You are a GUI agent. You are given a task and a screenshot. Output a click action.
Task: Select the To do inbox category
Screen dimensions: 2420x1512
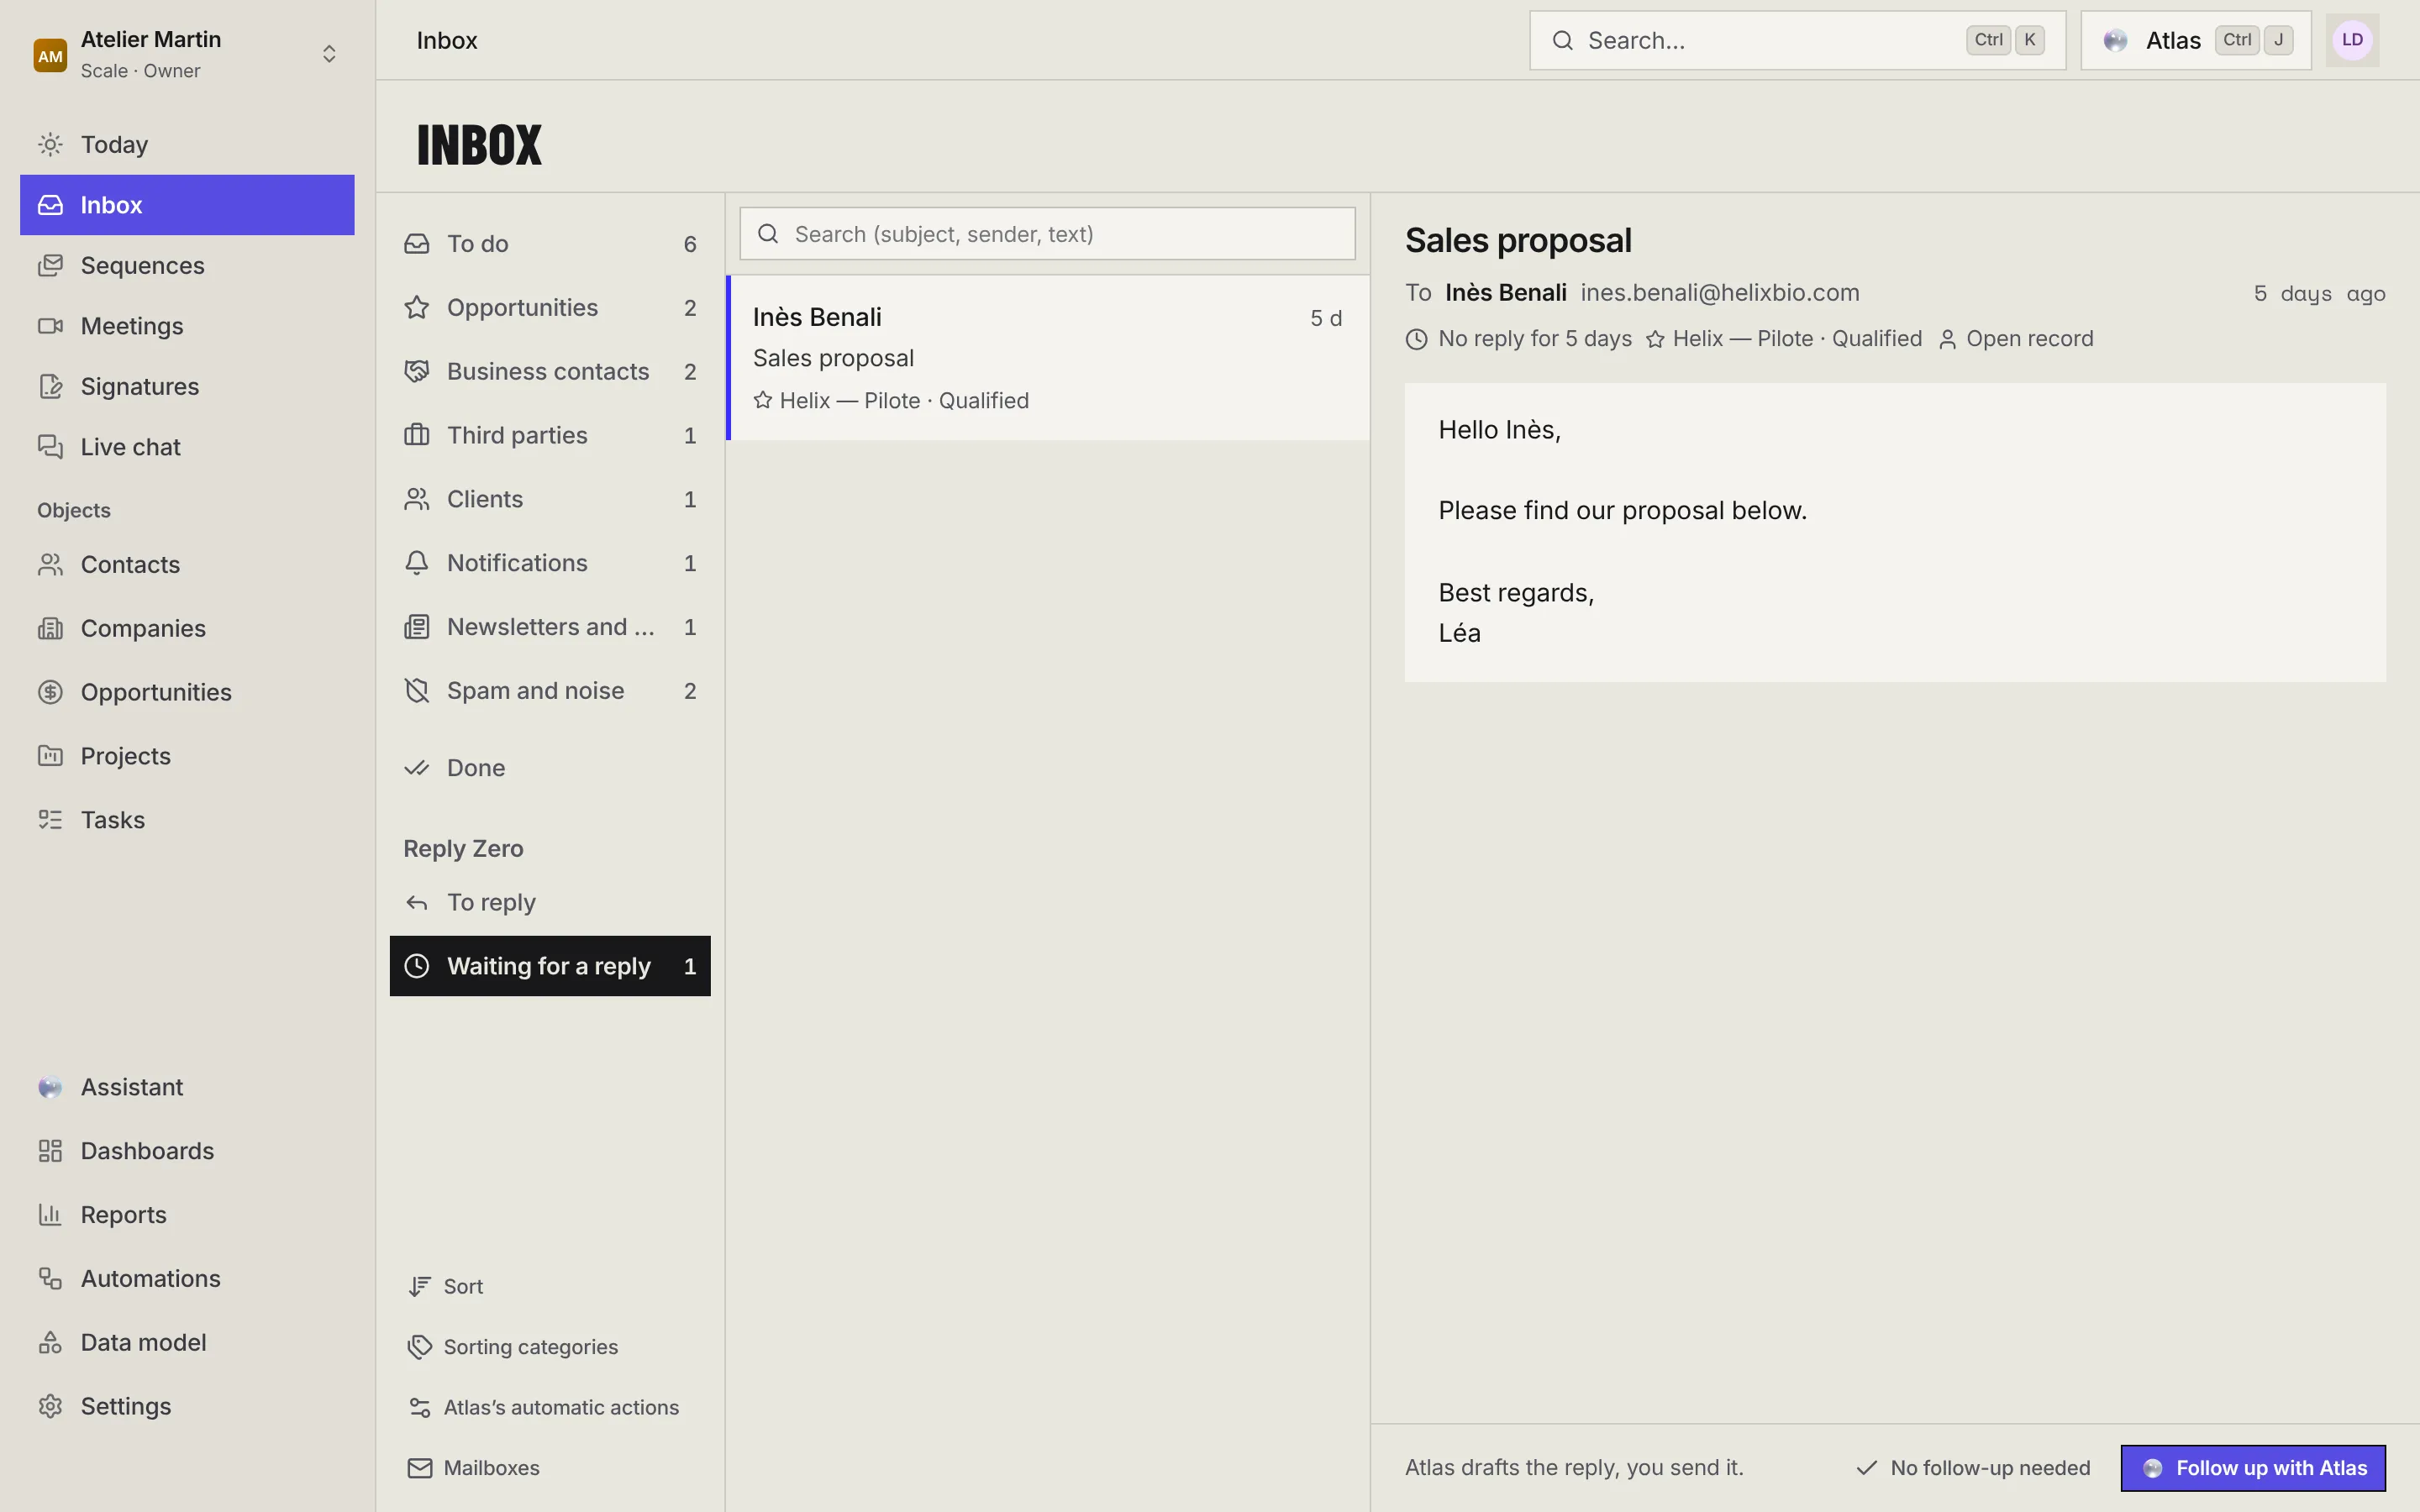[550, 244]
